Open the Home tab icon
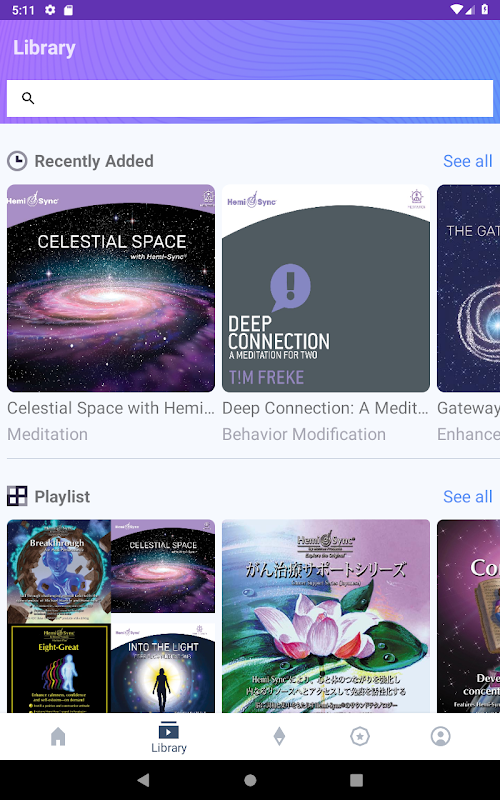This screenshot has width=500, height=800. click(58, 736)
